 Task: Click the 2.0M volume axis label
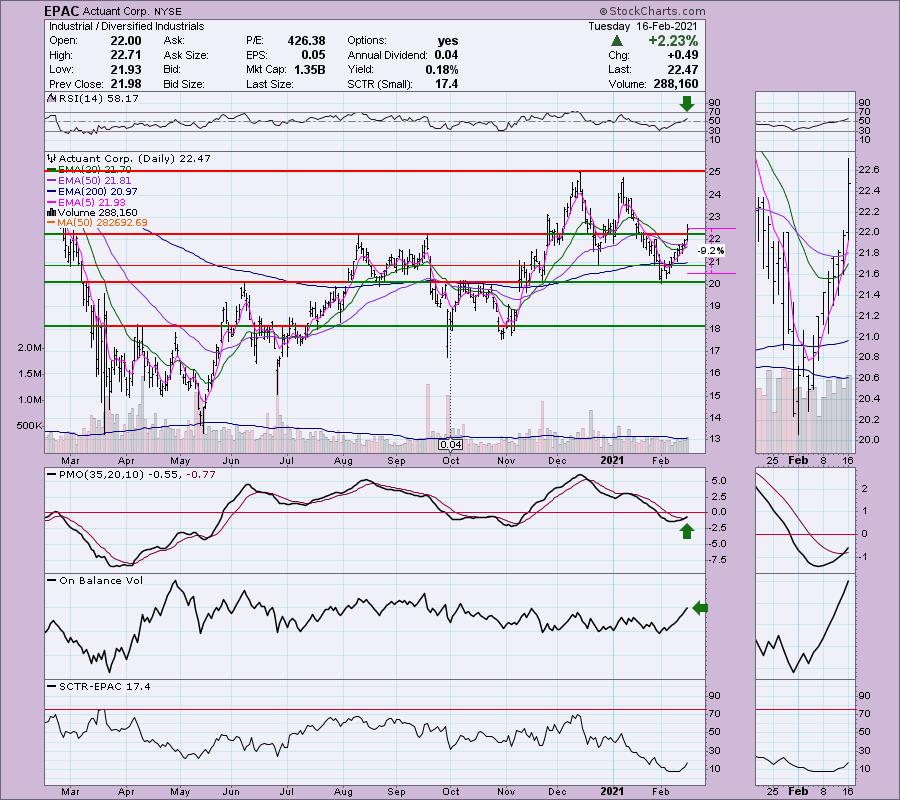point(29,348)
